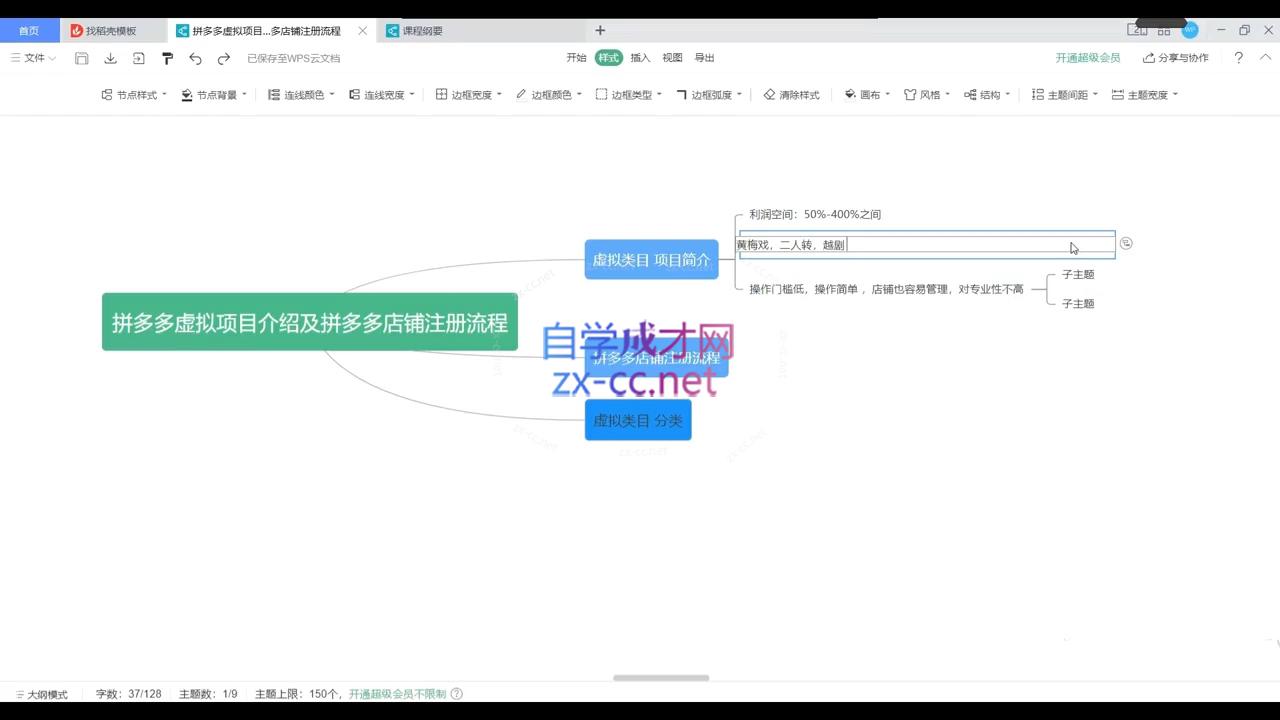Open the 节点样式 dropdown
Image resolution: width=1280 pixels, height=720 pixels.
pos(134,95)
